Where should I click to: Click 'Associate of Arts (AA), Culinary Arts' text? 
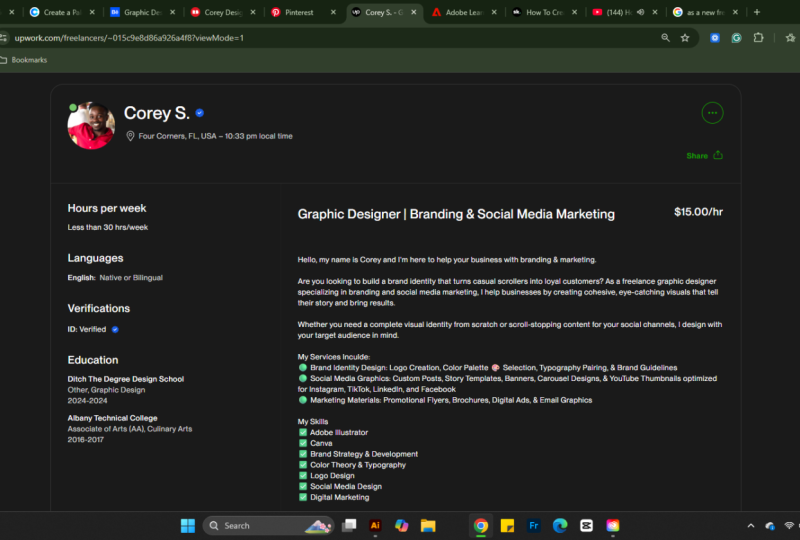click(130, 429)
